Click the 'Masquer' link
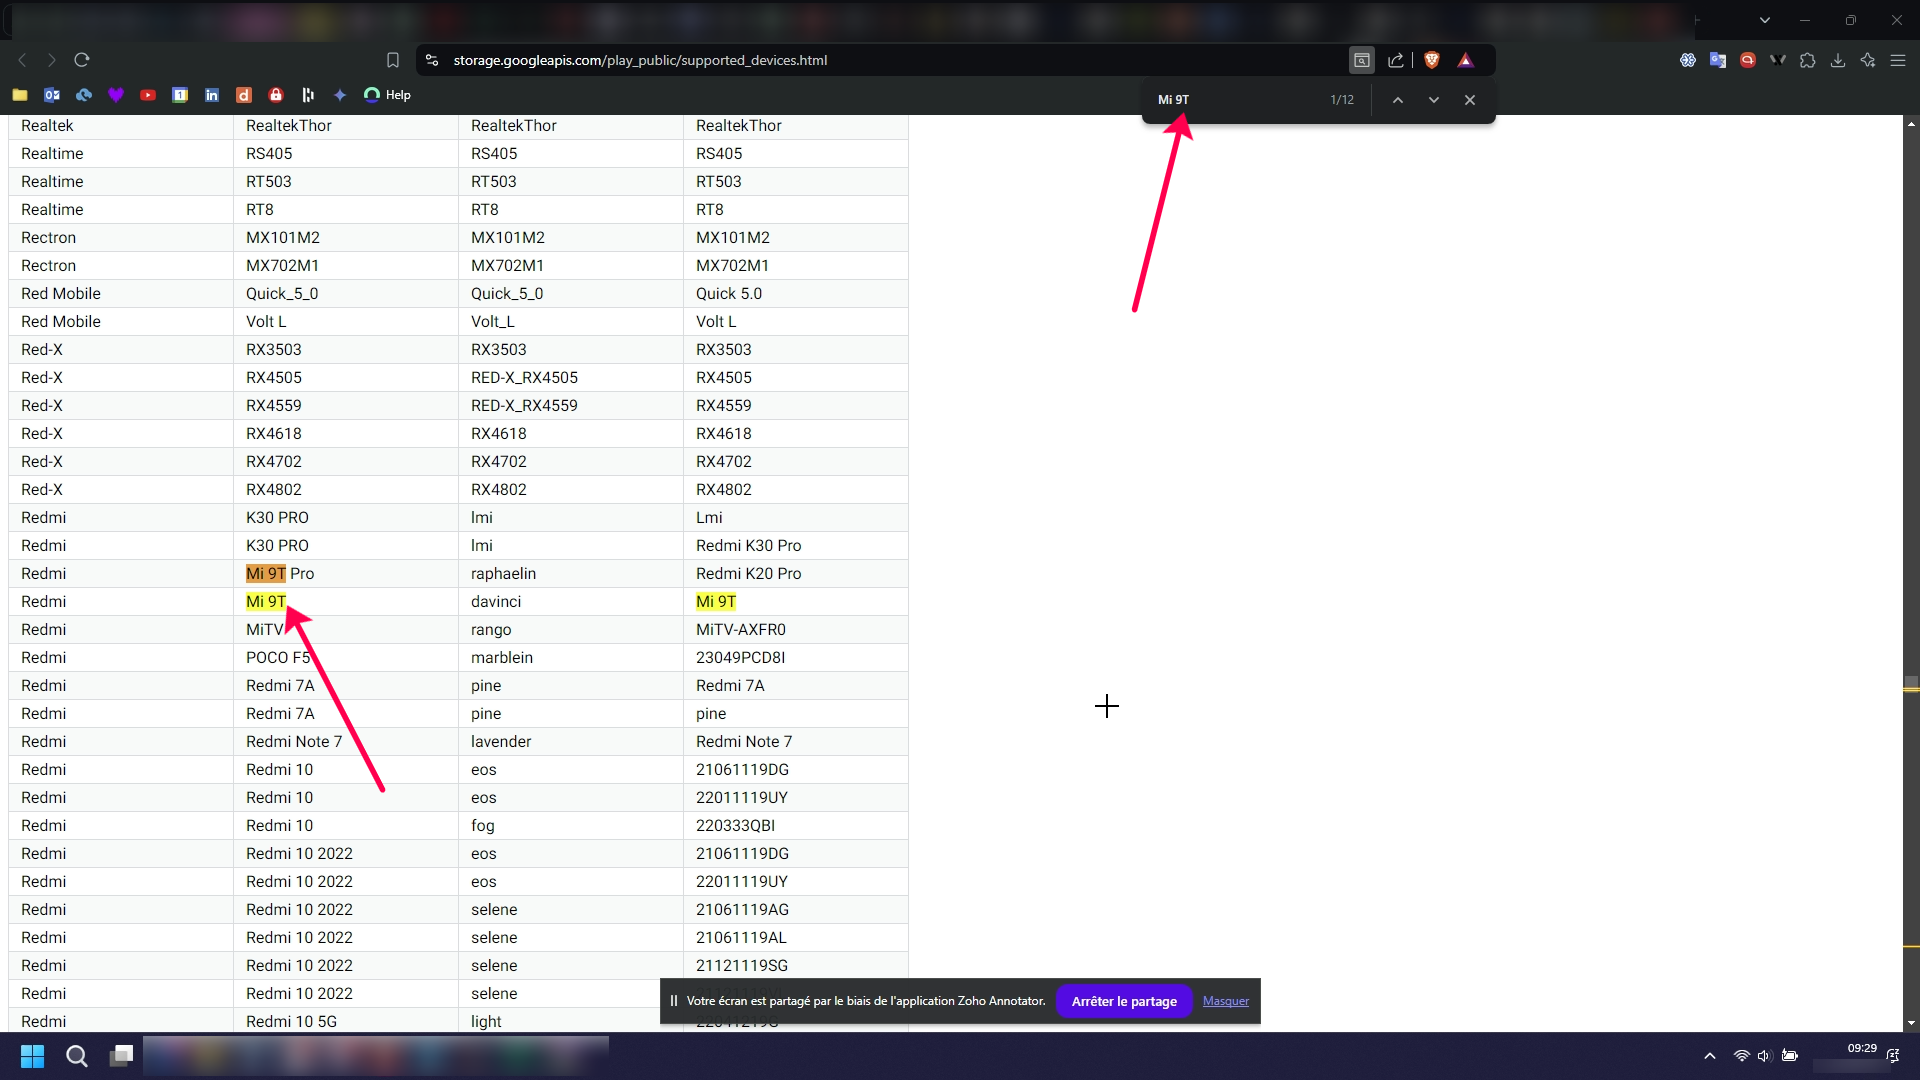1920x1080 pixels. (1226, 1001)
